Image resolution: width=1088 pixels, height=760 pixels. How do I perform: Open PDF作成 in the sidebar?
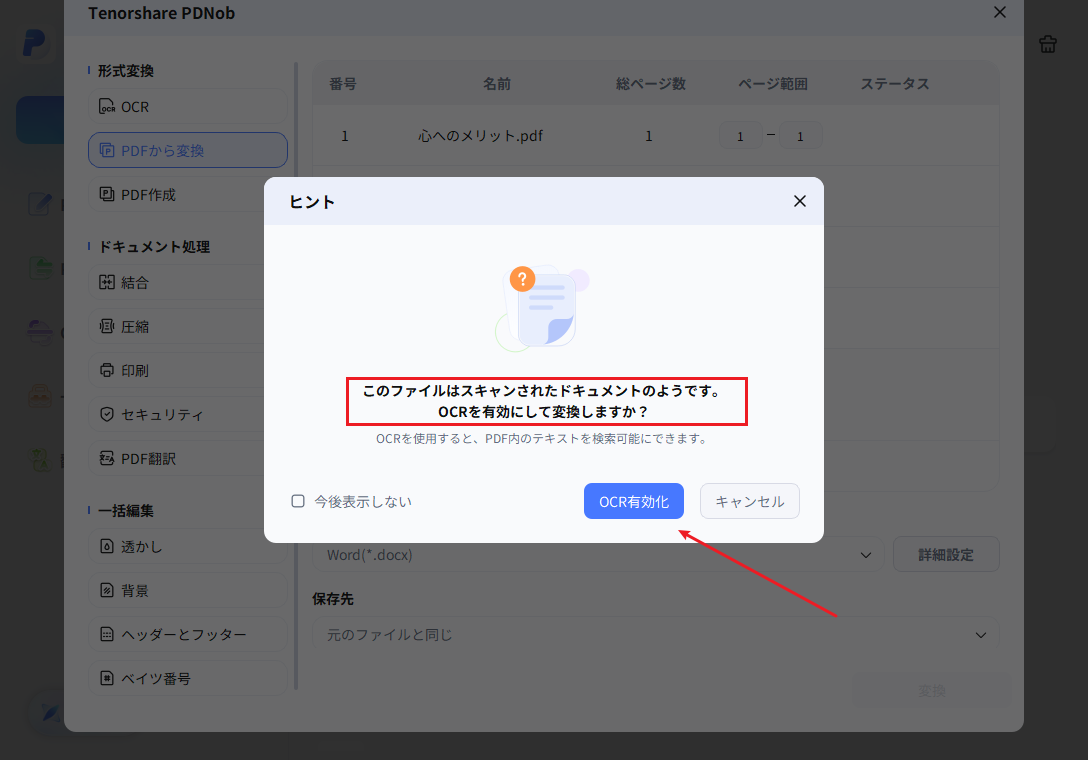coord(188,194)
